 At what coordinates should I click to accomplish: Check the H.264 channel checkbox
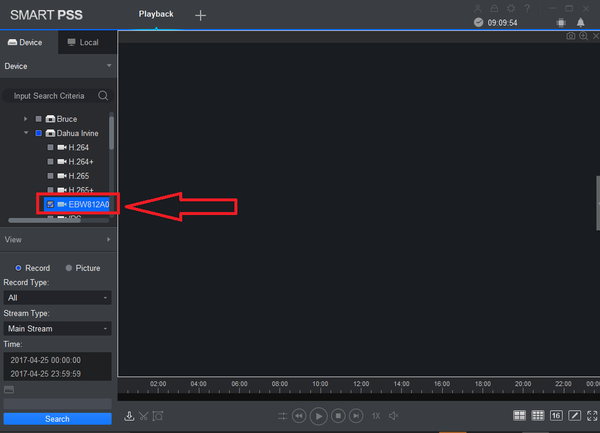50,147
